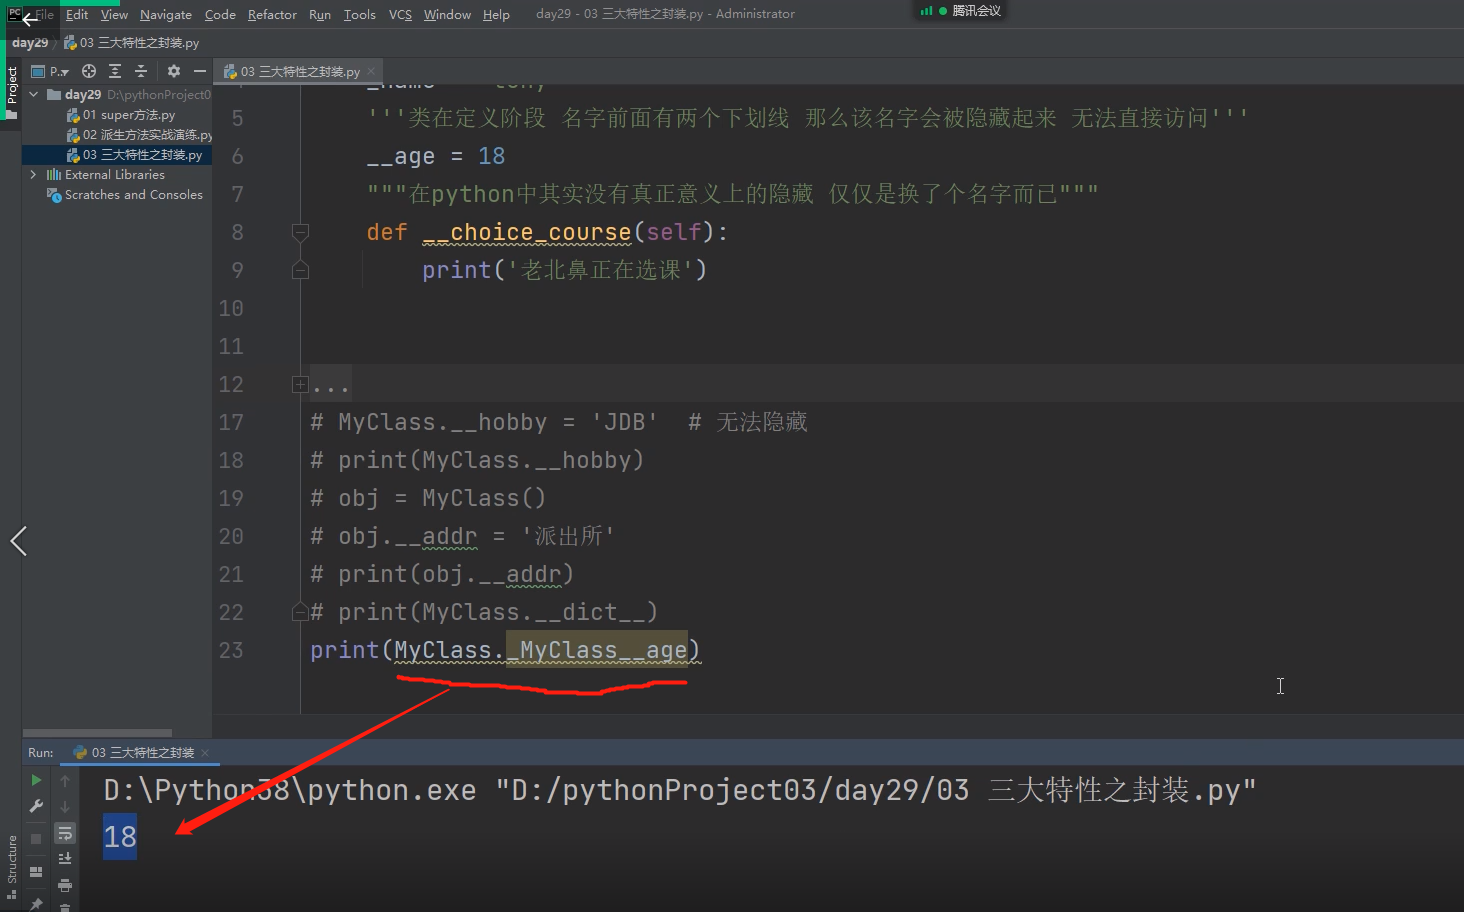Collapse the day29 folder node
This screenshot has width=1464, height=912.
pyautogui.click(x=34, y=94)
